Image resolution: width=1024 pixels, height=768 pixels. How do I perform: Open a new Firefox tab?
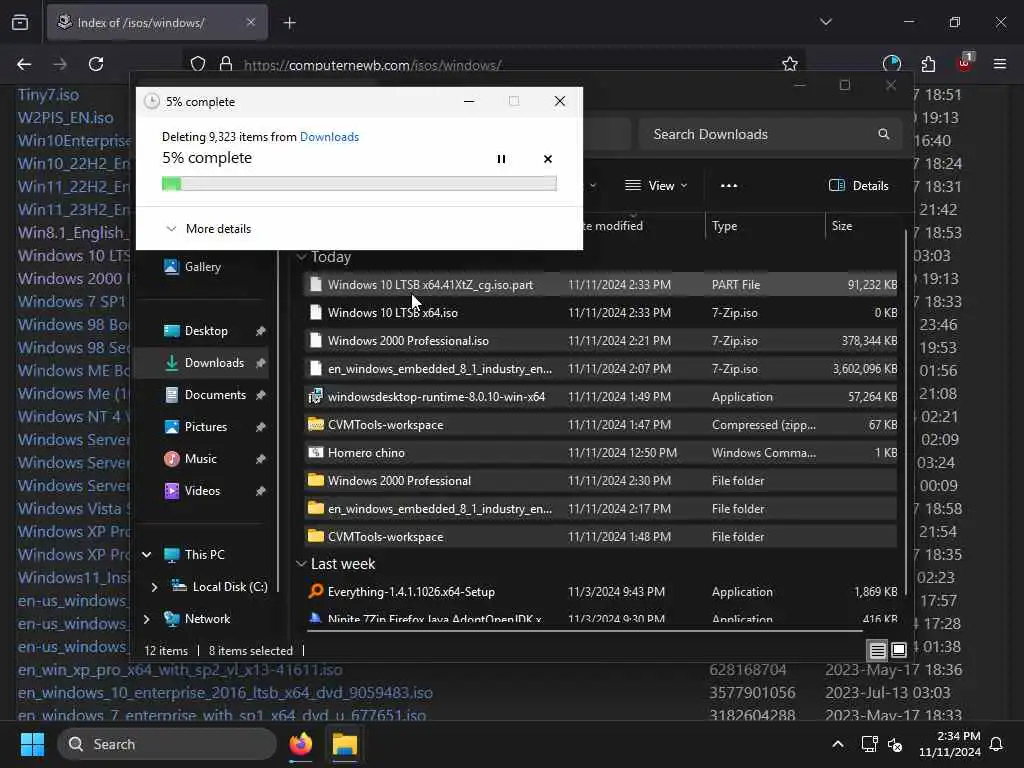click(289, 23)
